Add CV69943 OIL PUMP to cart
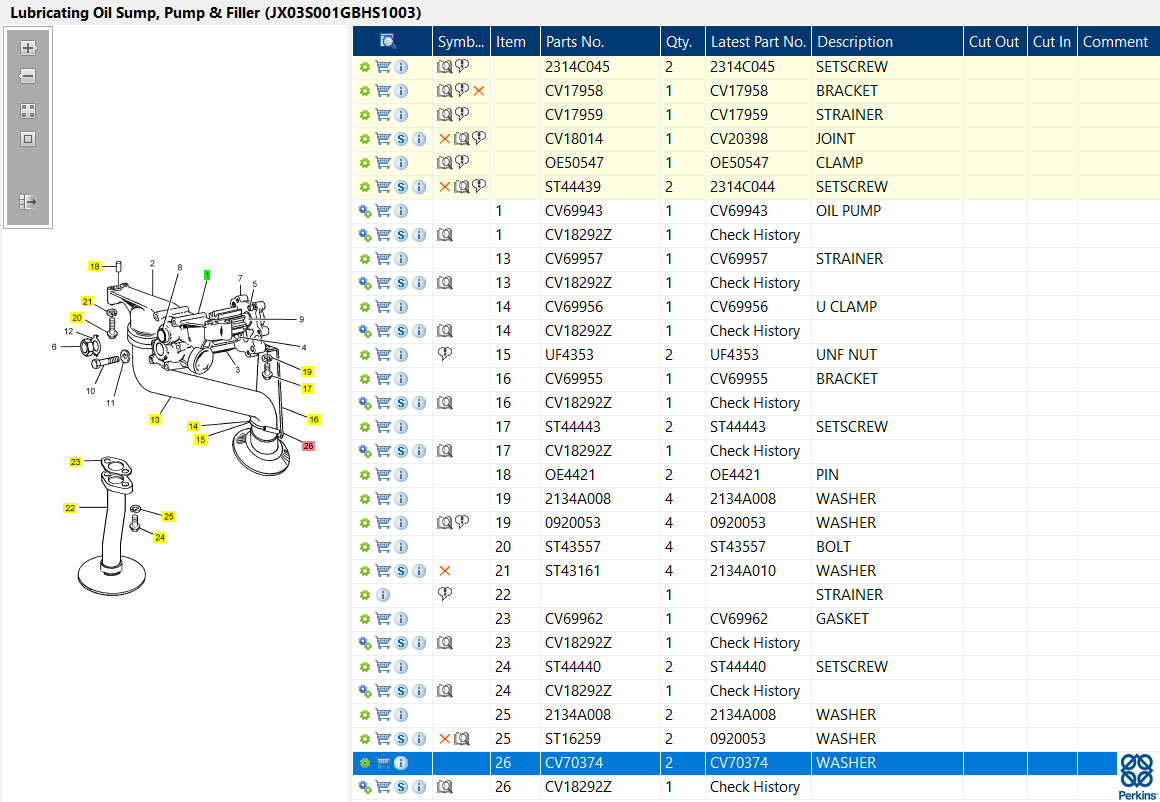The width and height of the screenshot is (1160, 802). 383,211
